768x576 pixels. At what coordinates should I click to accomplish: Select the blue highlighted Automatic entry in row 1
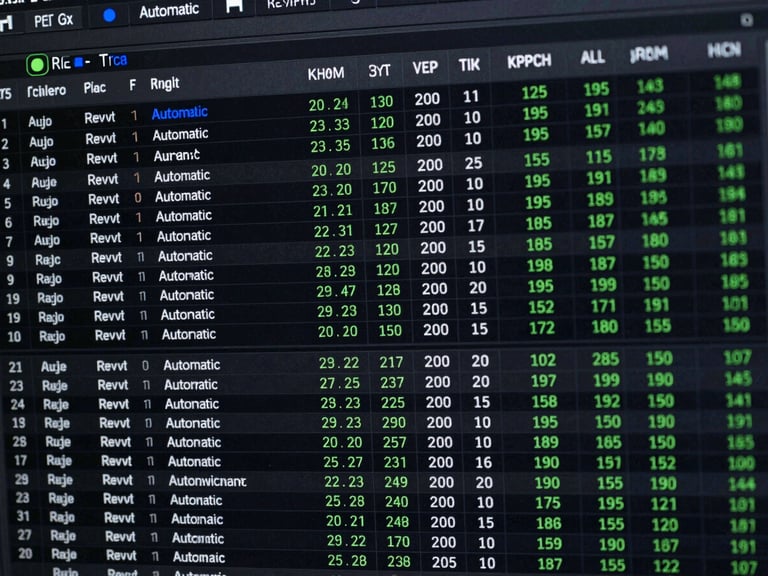point(180,113)
